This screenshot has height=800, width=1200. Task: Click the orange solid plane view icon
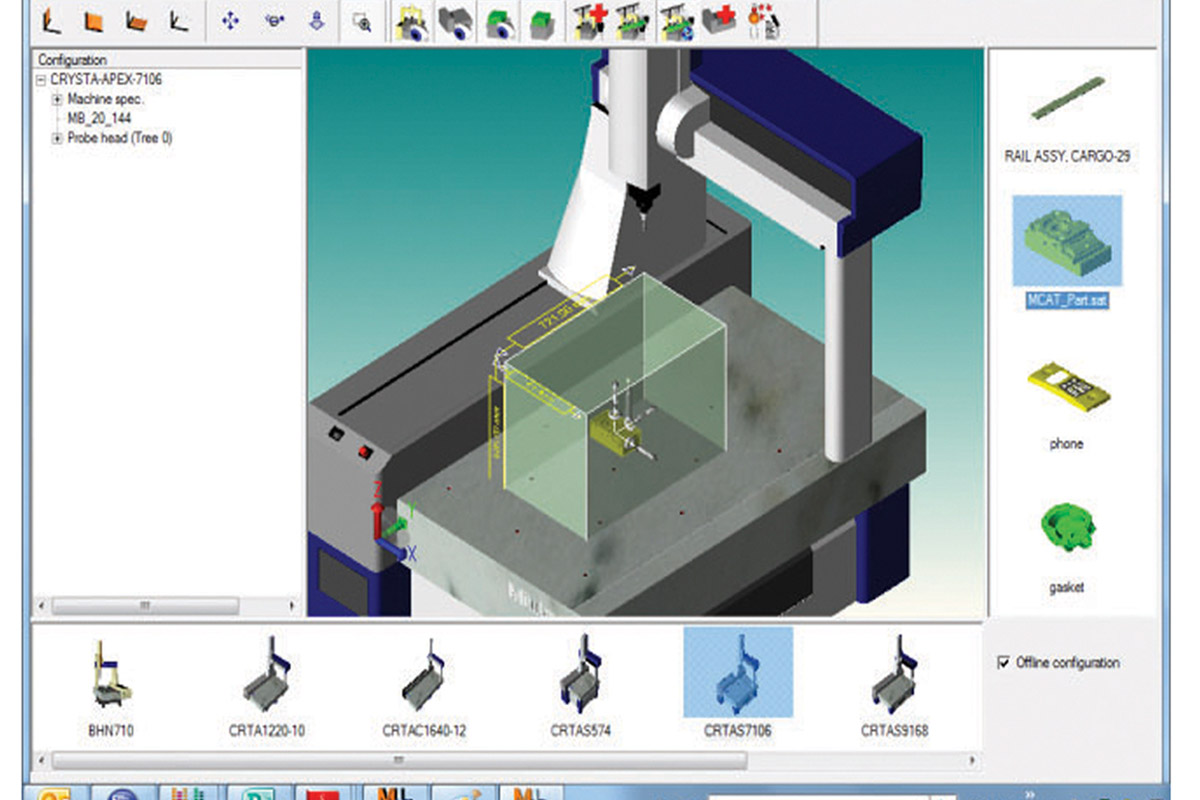(x=95, y=21)
